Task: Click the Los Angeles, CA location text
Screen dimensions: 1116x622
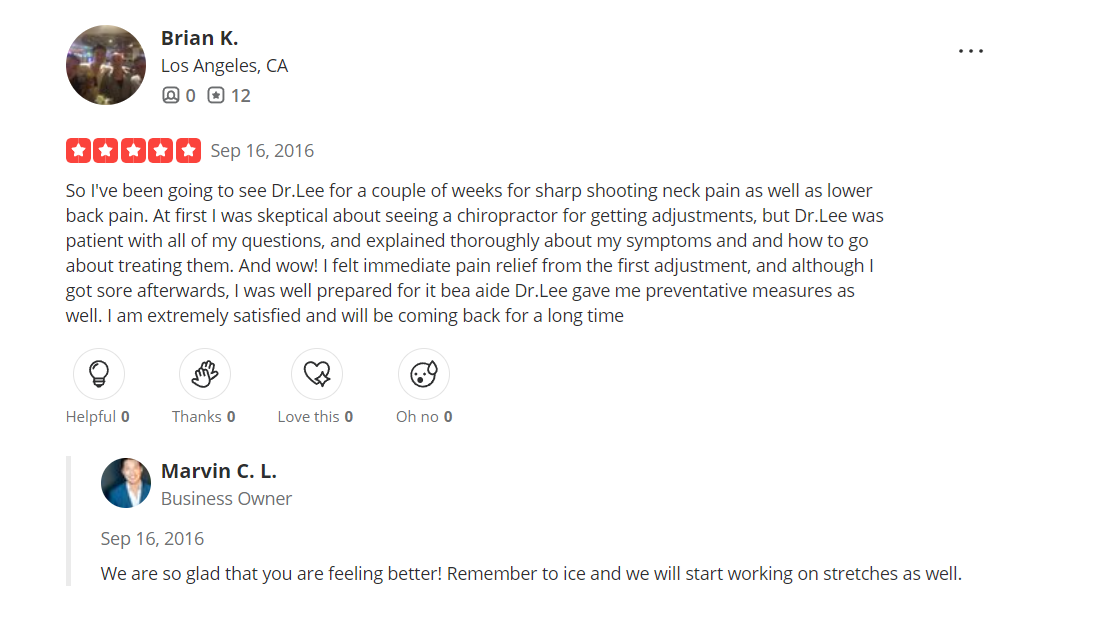Action: click(224, 66)
